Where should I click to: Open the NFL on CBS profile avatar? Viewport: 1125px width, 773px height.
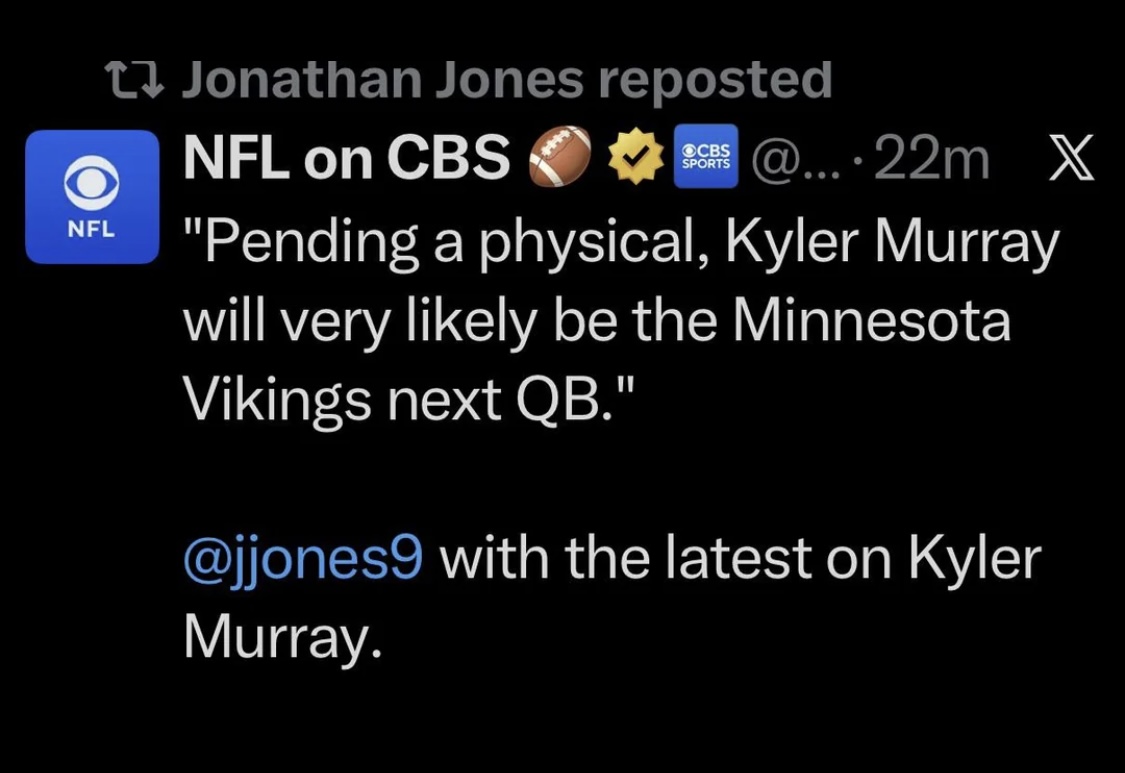[x=92, y=197]
